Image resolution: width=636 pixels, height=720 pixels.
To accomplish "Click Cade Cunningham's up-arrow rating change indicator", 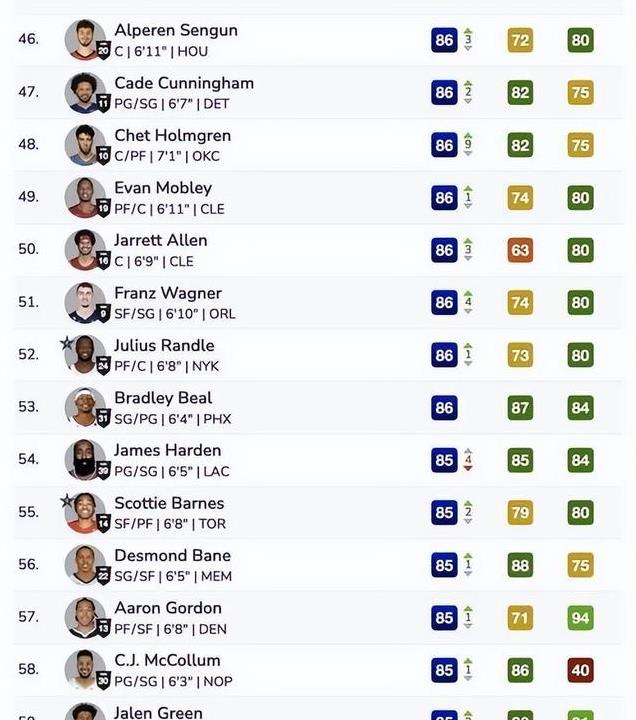I will [x=468, y=92].
